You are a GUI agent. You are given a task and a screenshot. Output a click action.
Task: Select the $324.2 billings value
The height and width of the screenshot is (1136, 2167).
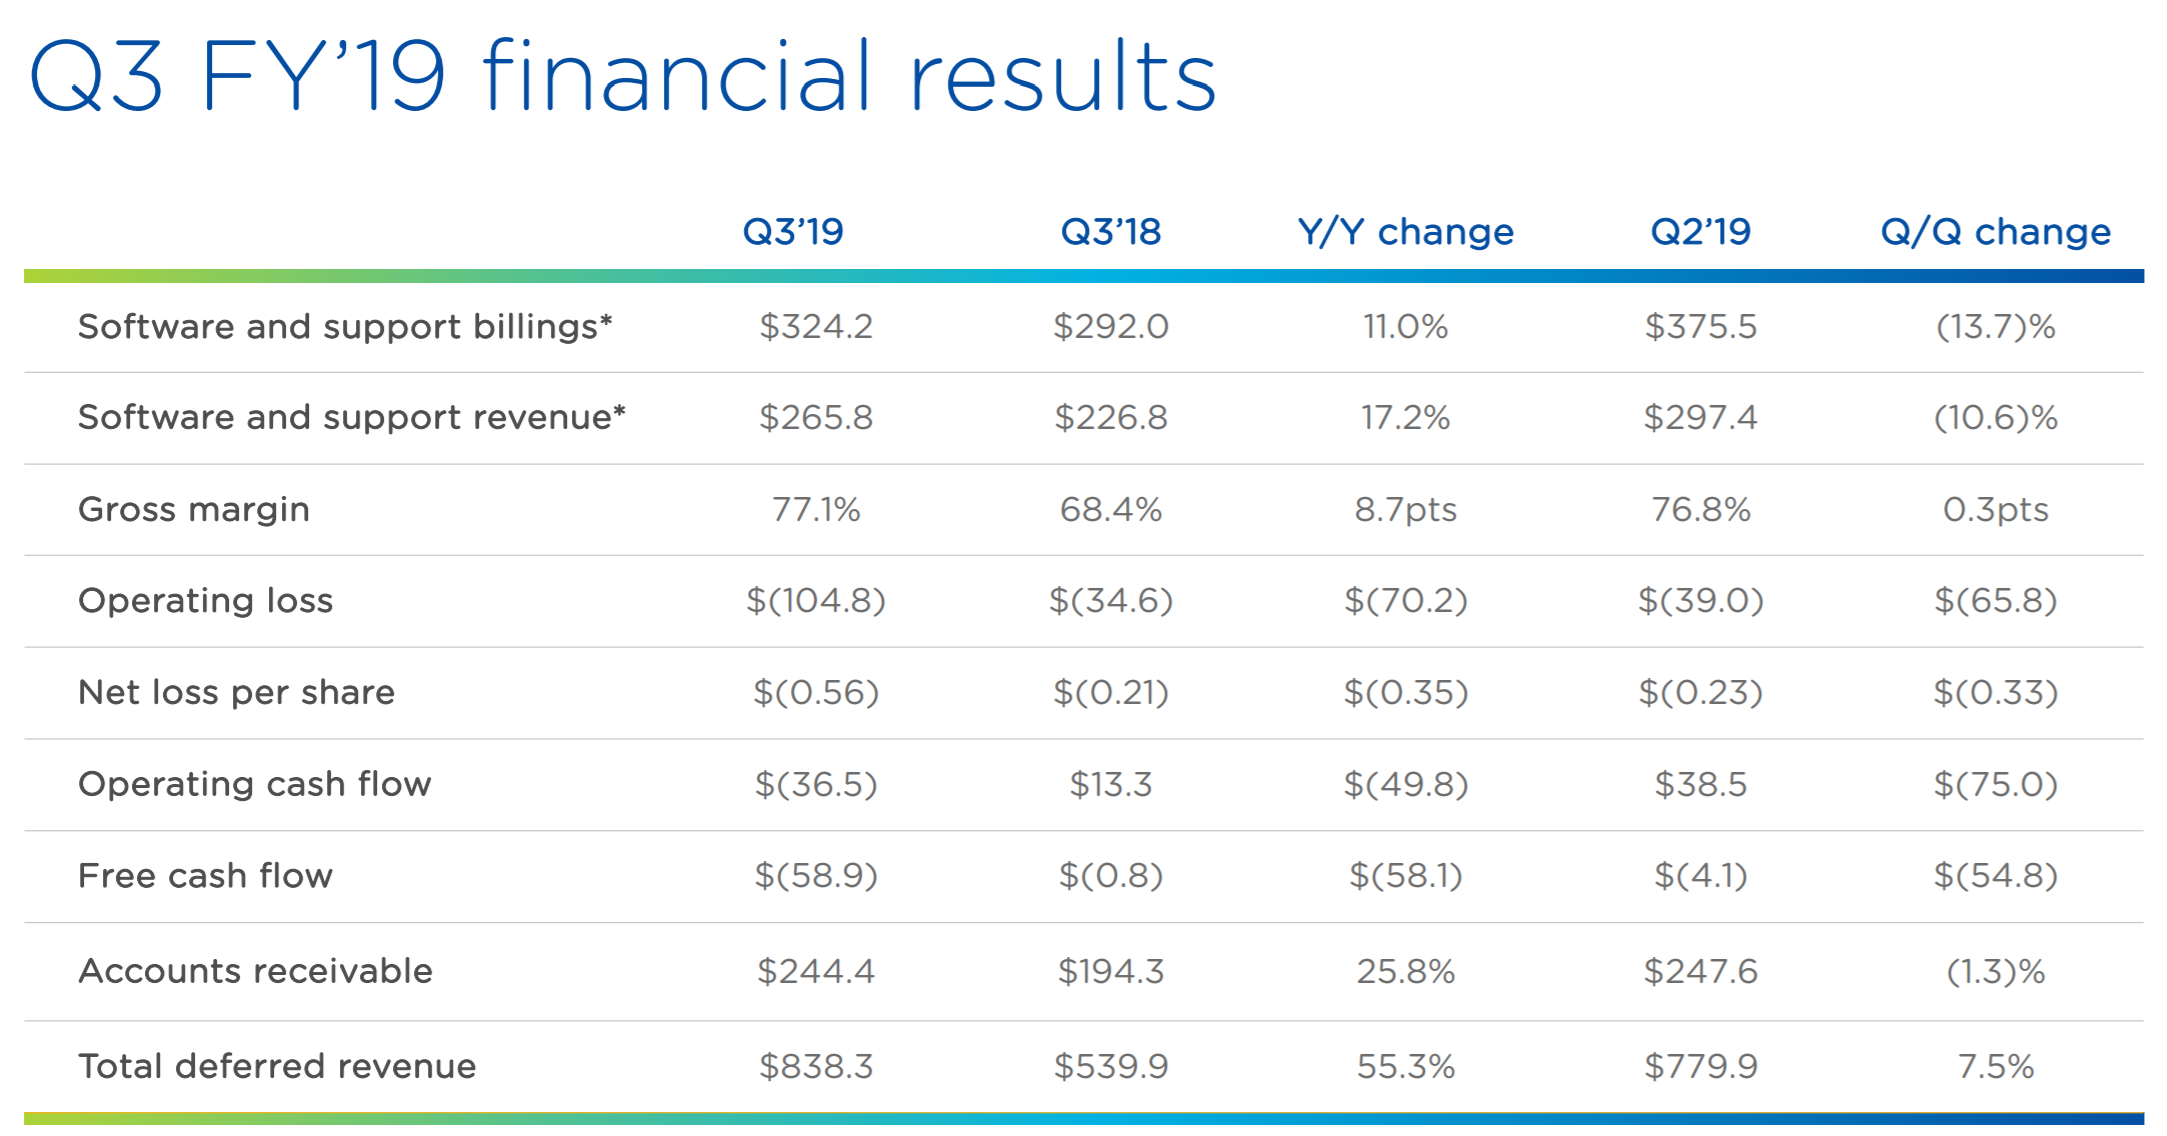[816, 327]
